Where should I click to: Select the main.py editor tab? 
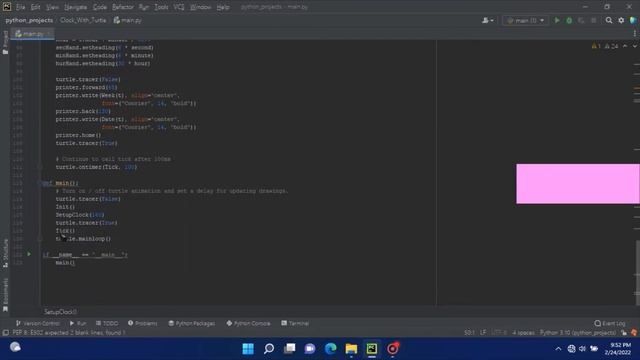[x=33, y=34]
